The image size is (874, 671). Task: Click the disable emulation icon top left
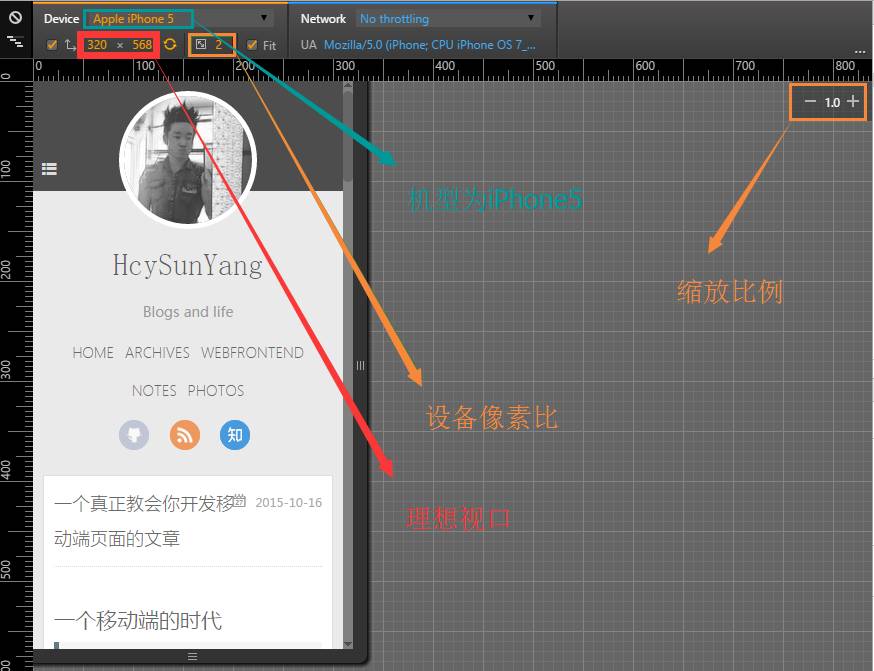click(x=14, y=17)
